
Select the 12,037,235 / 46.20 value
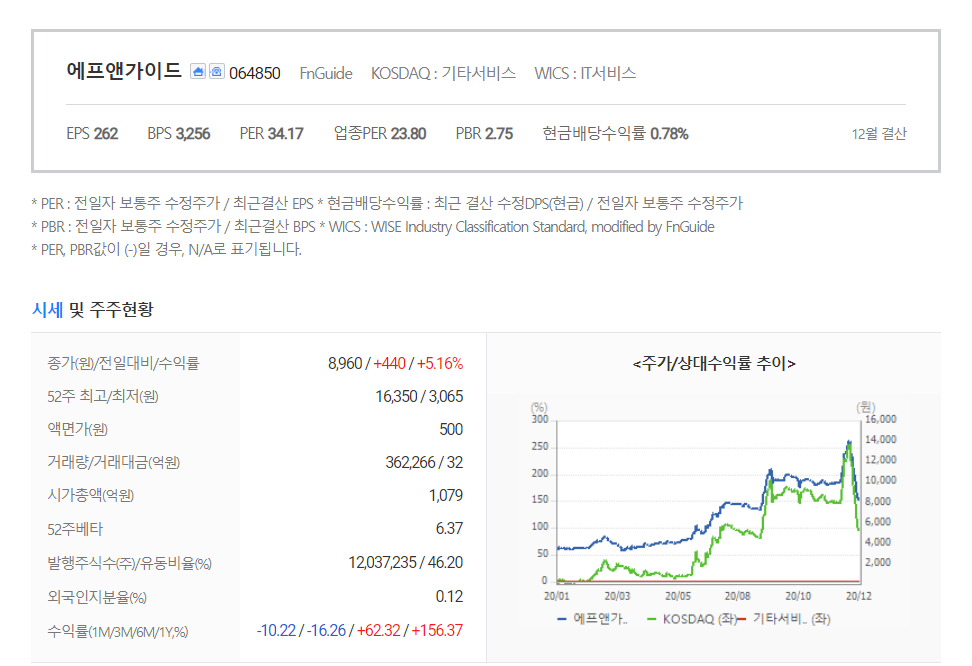point(405,562)
